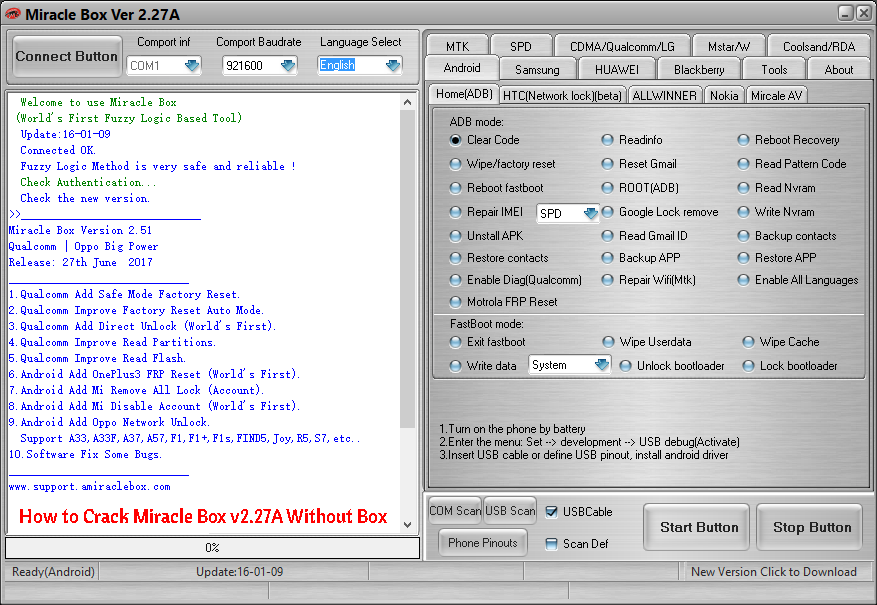Select Exit fastboot option
The height and width of the screenshot is (605, 877).
point(455,342)
